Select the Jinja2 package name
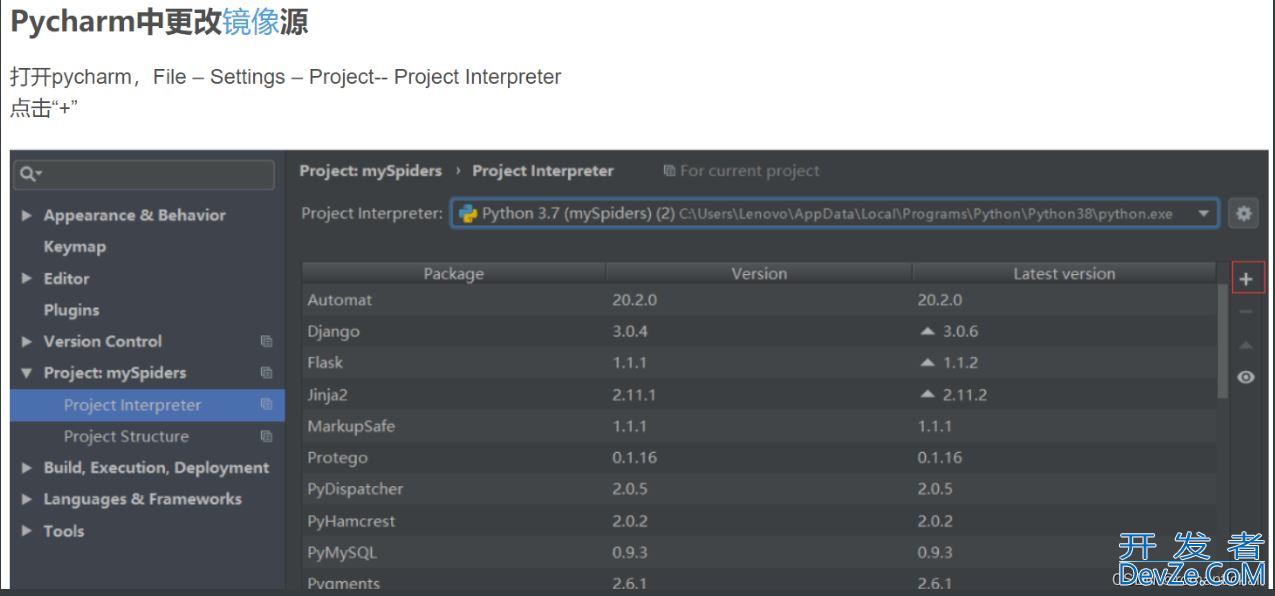 click(328, 395)
